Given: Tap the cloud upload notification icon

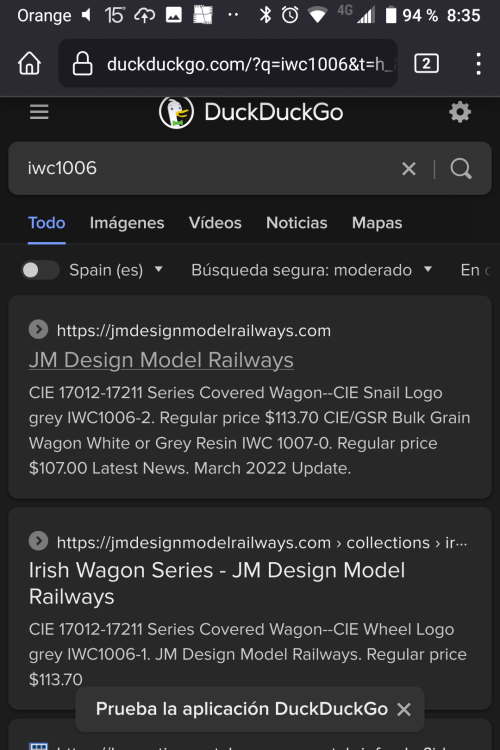Looking at the screenshot, I should pyautogui.click(x=144, y=15).
